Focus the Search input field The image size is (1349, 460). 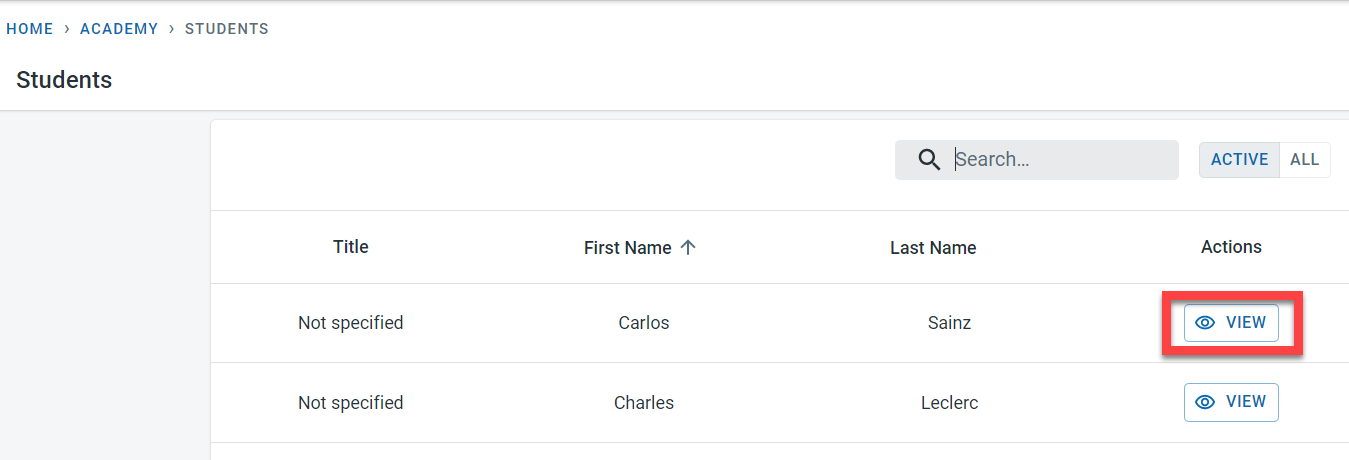(x=1060, y=160)
